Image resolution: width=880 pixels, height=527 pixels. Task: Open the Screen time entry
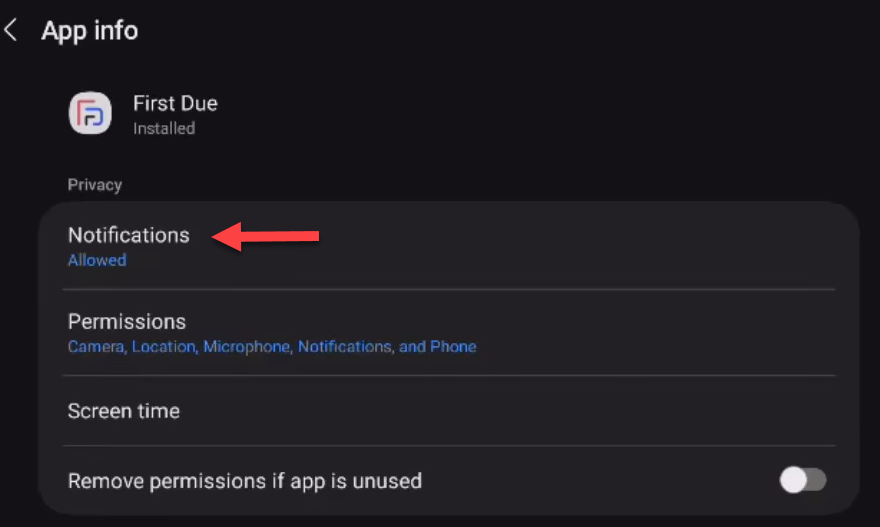pyautogui.click(x=449, y=411)
